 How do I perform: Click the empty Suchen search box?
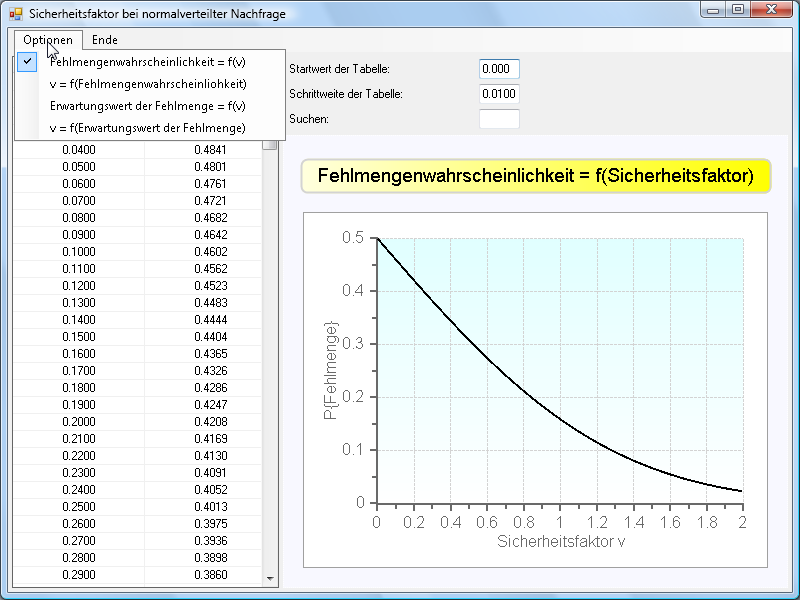click(499, 119)
